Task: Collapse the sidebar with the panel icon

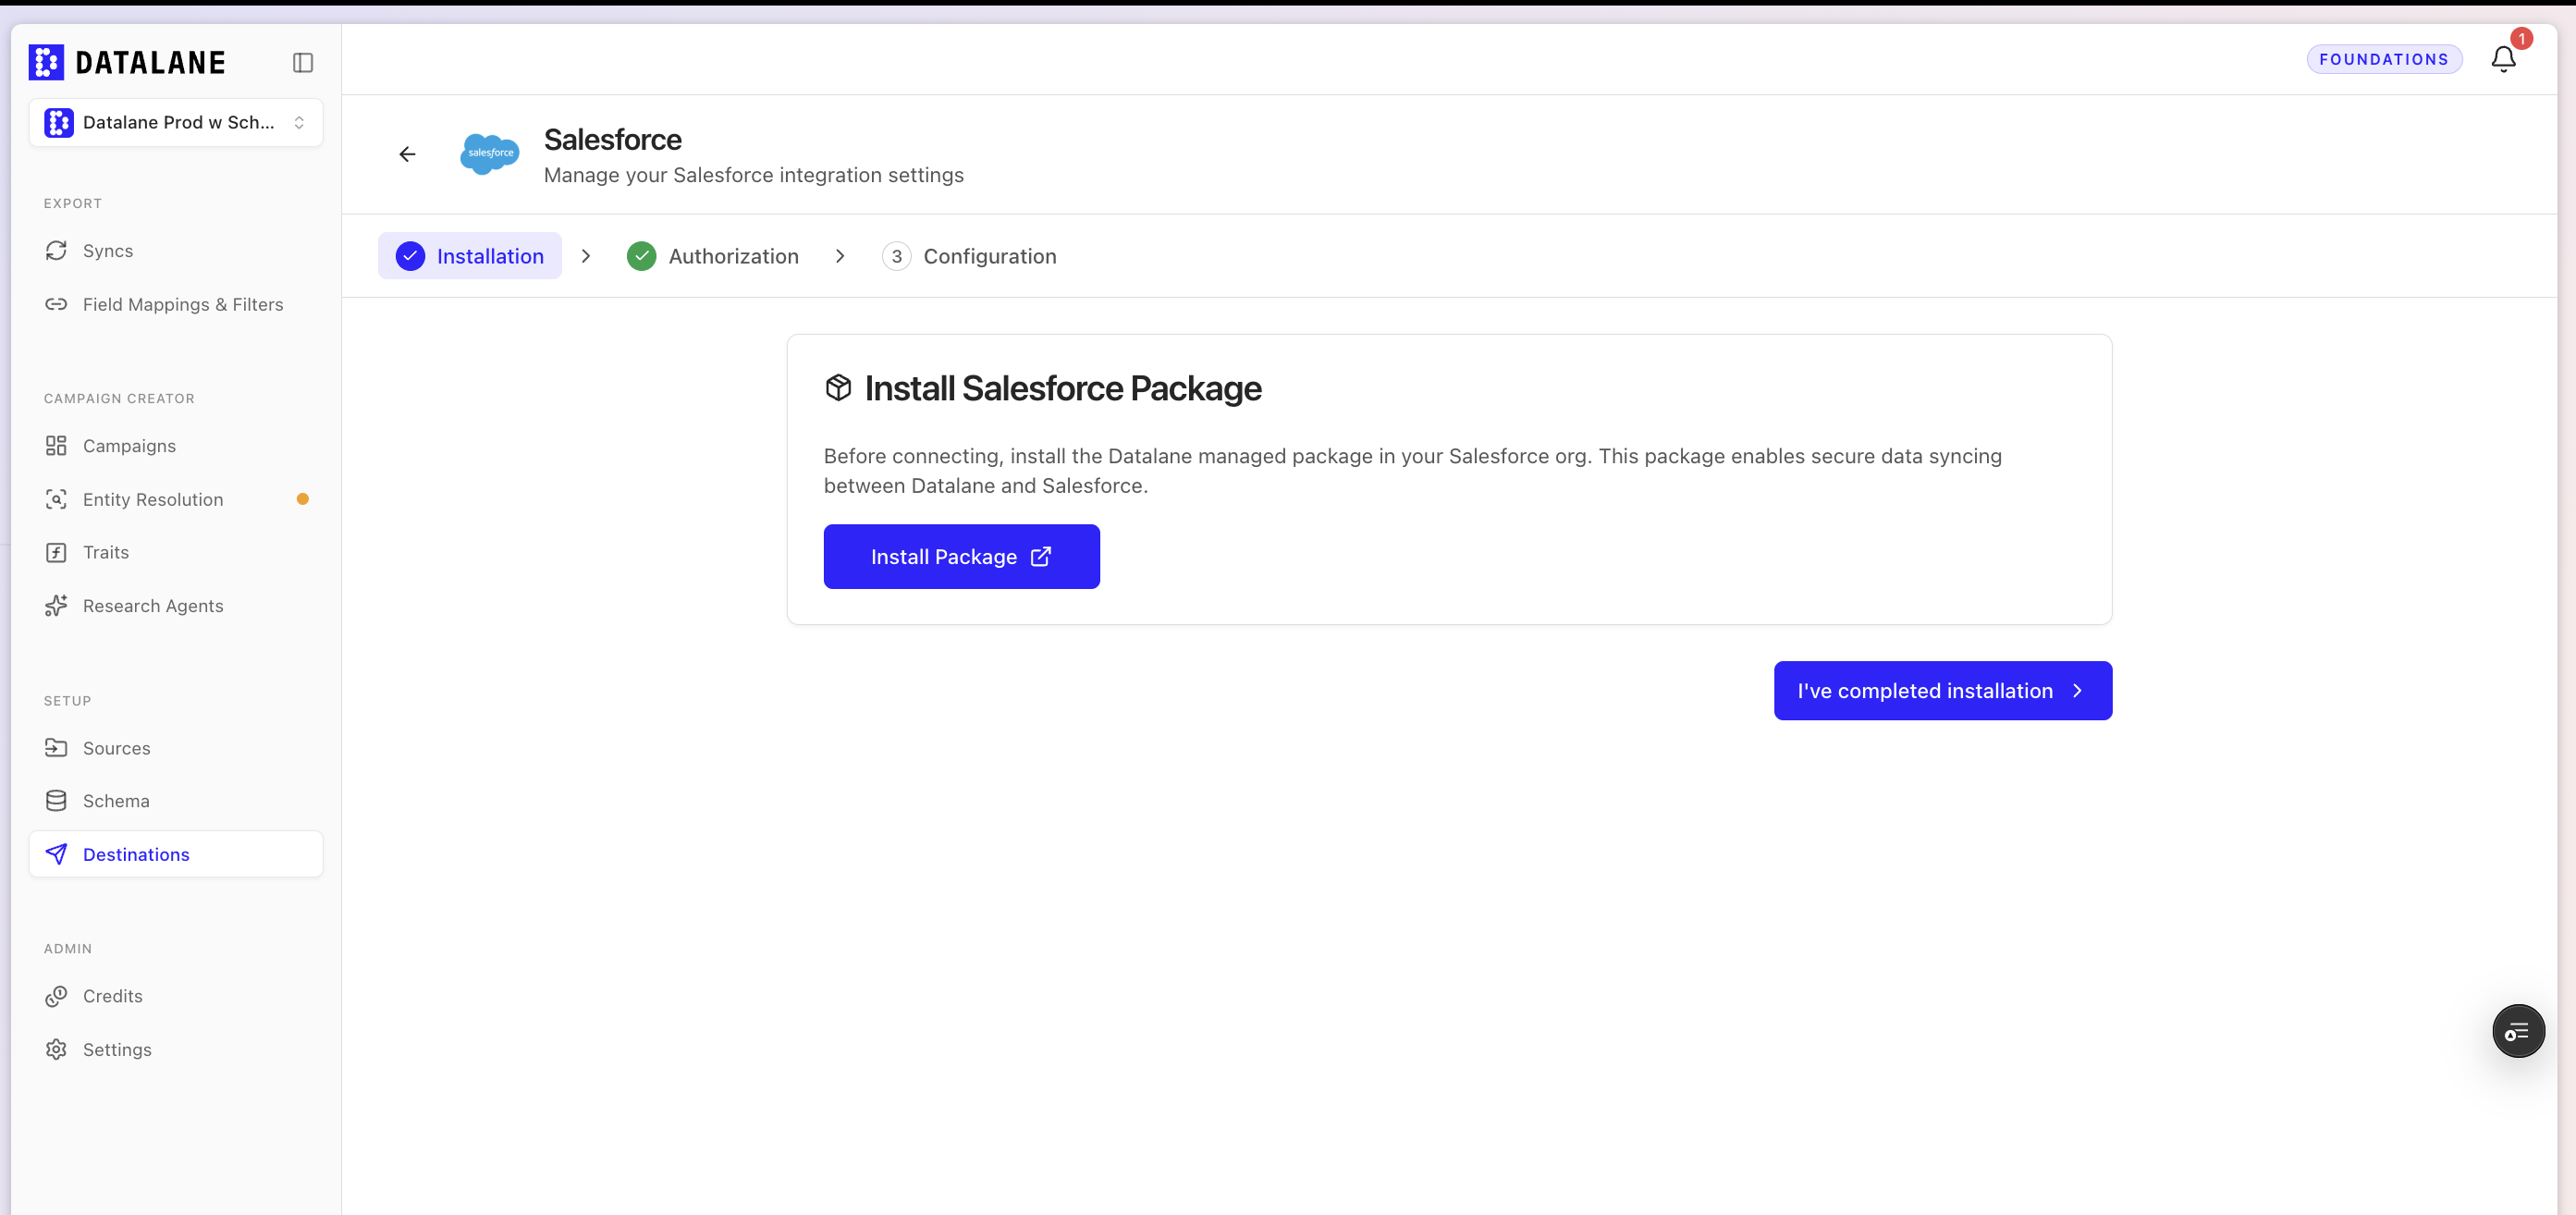Action: pos(303,63)
